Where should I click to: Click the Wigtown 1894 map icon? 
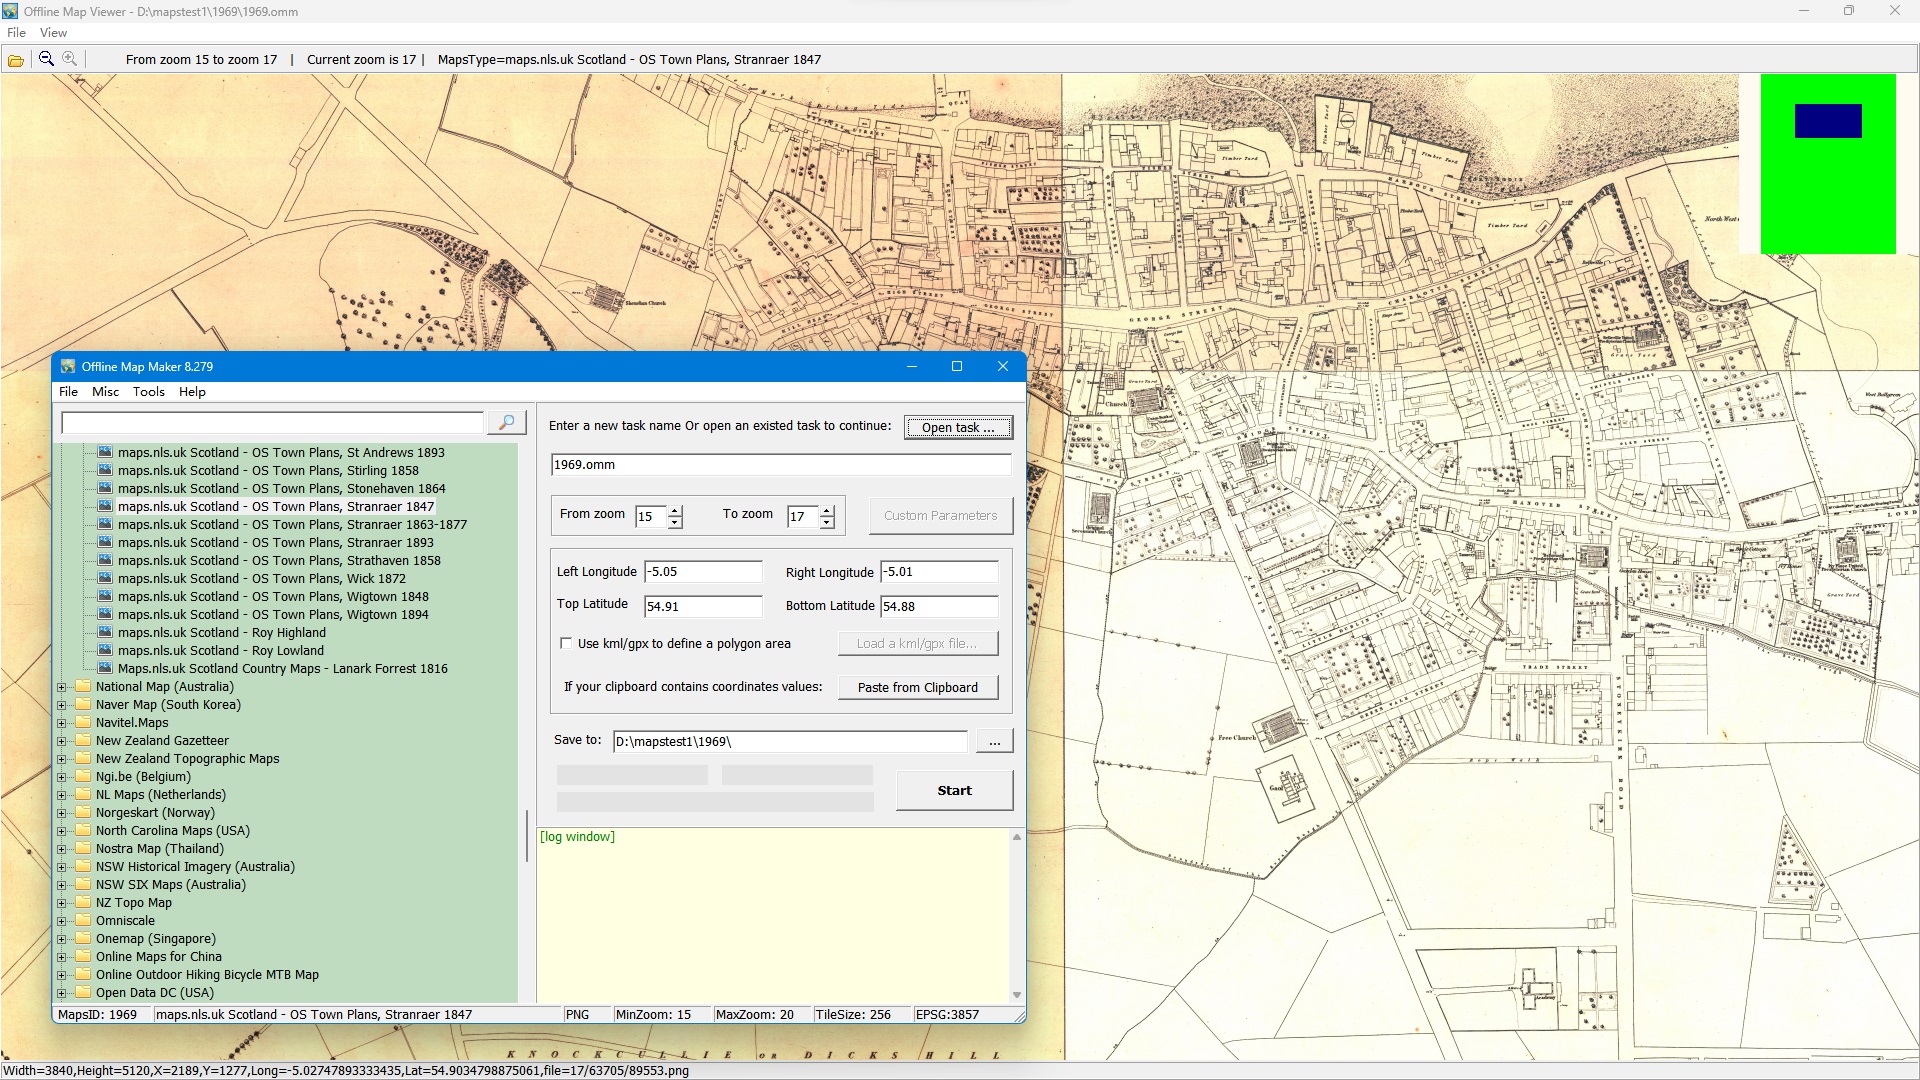pos(105,615)
